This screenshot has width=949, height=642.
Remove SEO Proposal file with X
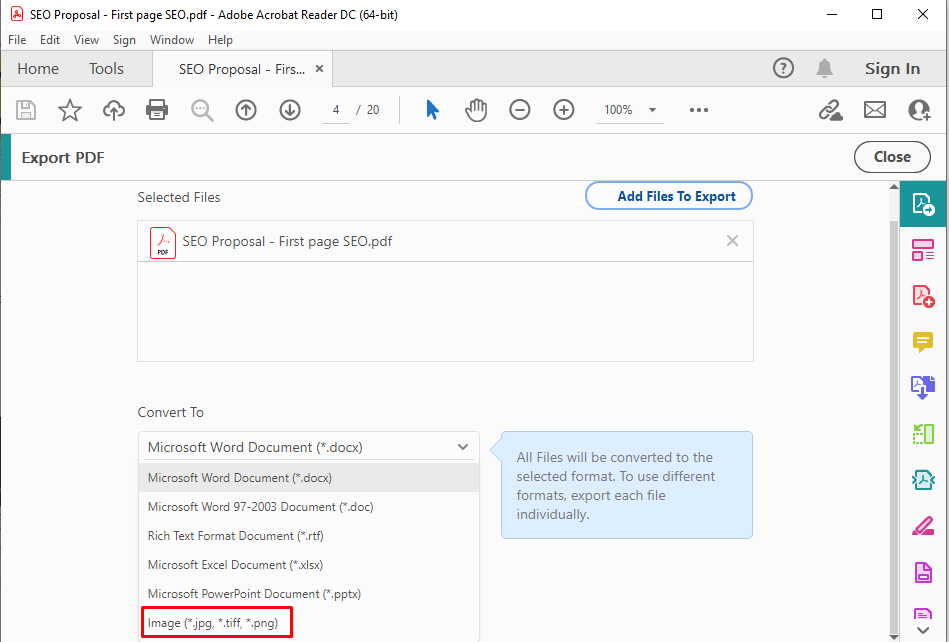click(x=732, y=241)
